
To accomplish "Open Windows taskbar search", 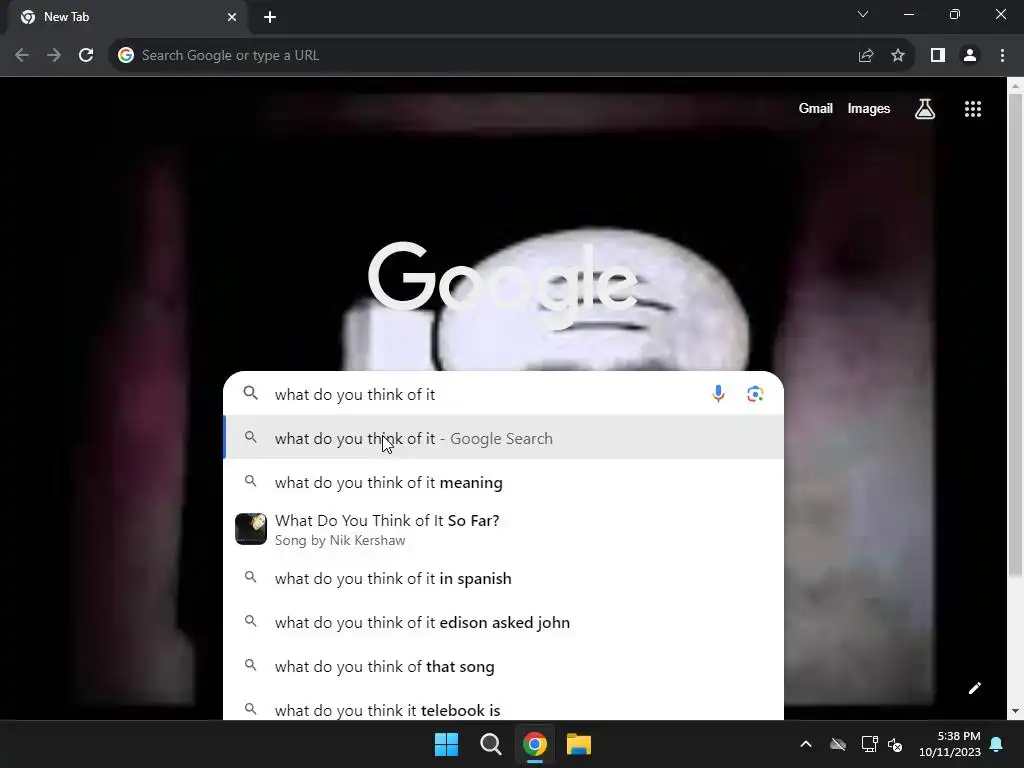I will click(490, 744).
